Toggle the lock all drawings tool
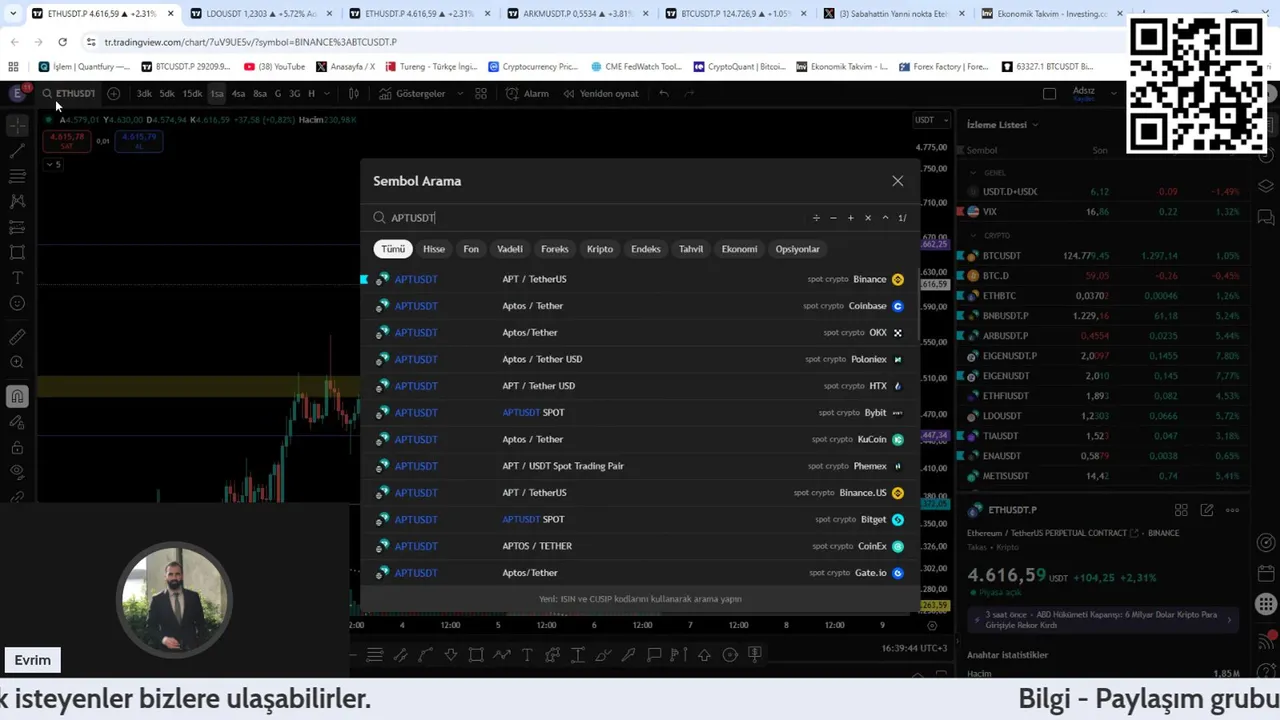The width and height of the screenshot is (1280, 720). (17, 447)
